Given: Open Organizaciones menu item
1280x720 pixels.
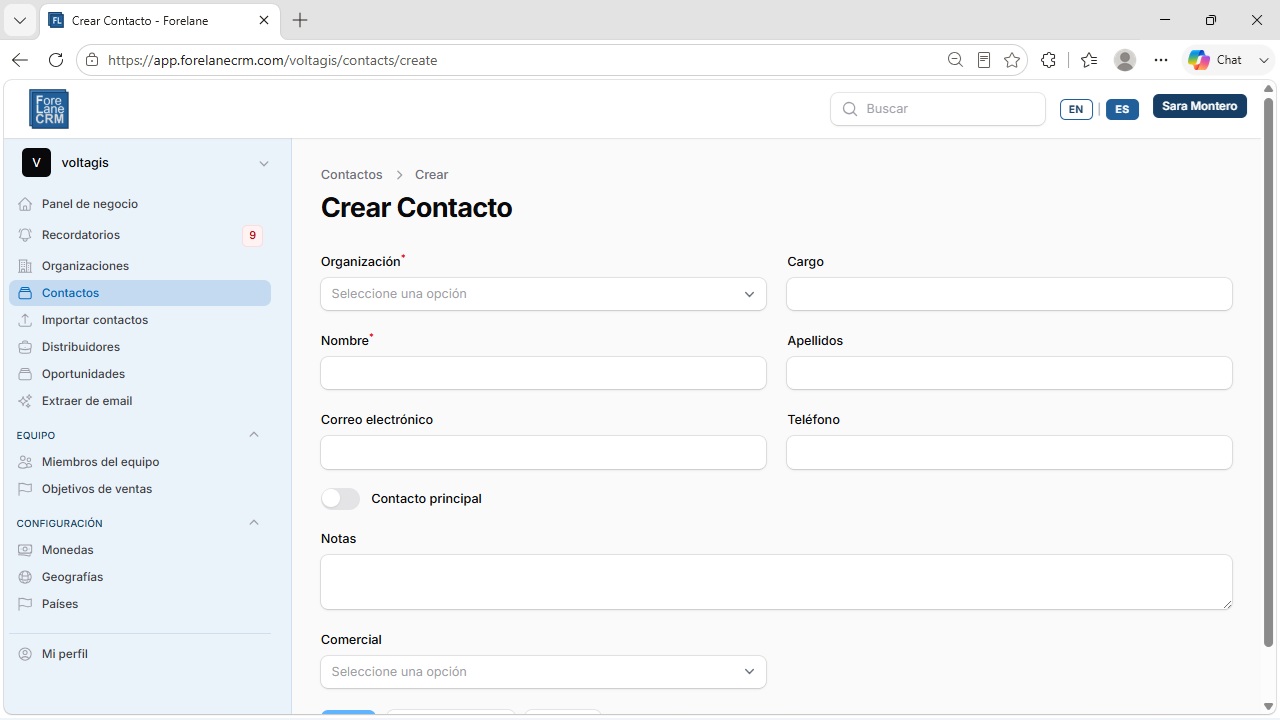Looking at the screenshot, I should point(140,266).
